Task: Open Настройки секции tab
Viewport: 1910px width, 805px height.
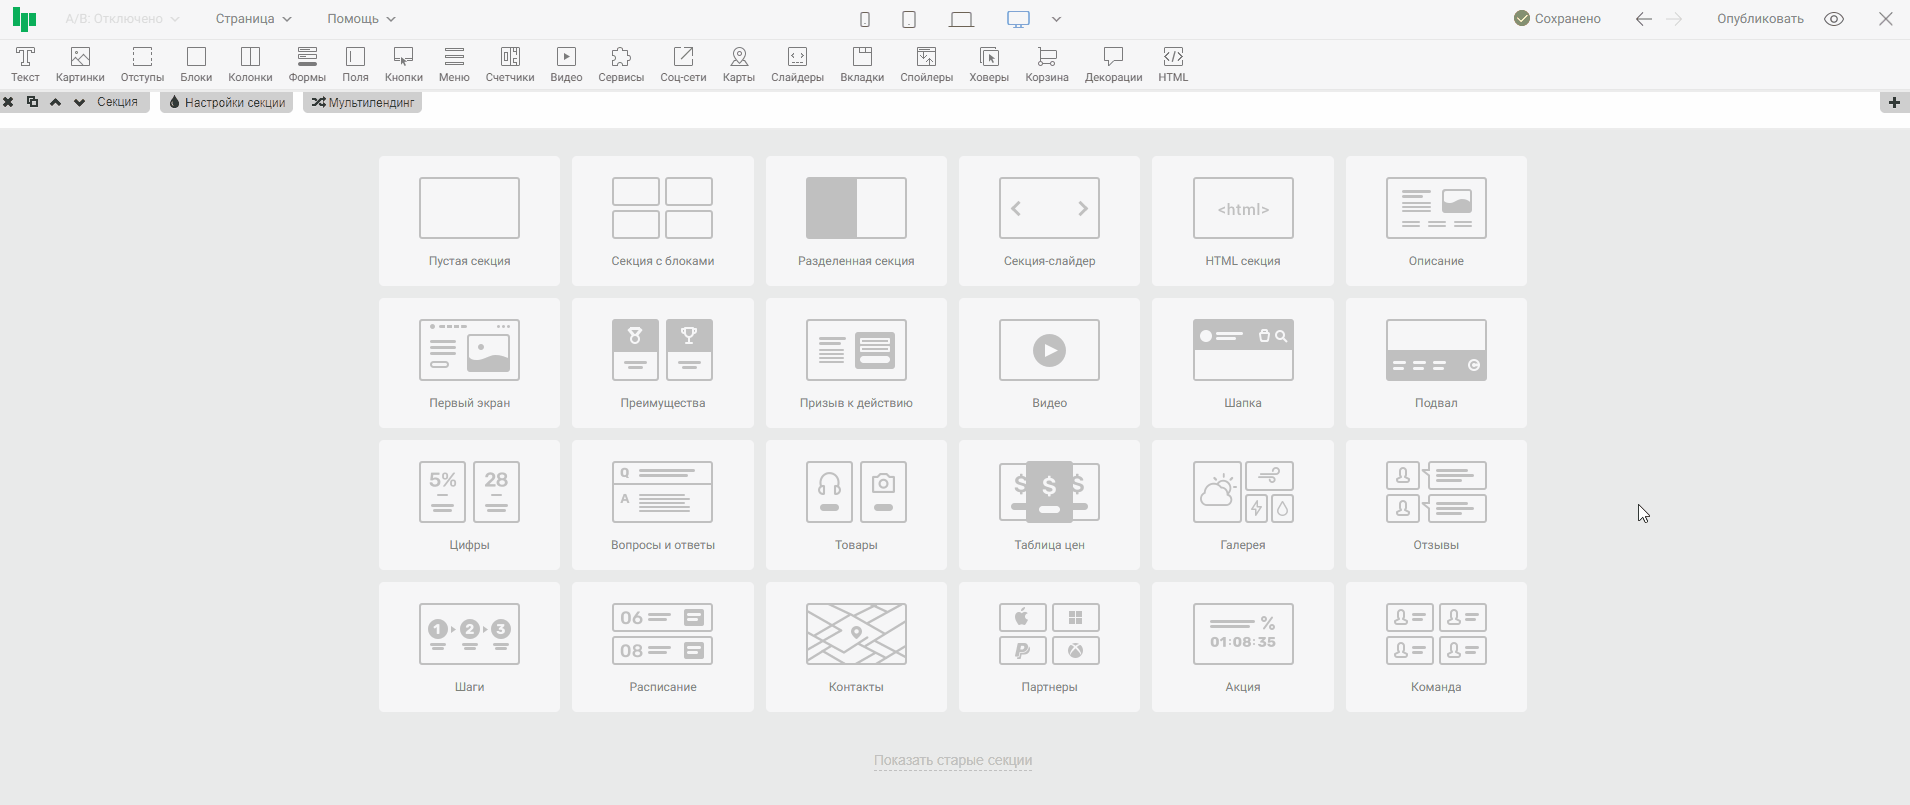Action: point(227,102)
